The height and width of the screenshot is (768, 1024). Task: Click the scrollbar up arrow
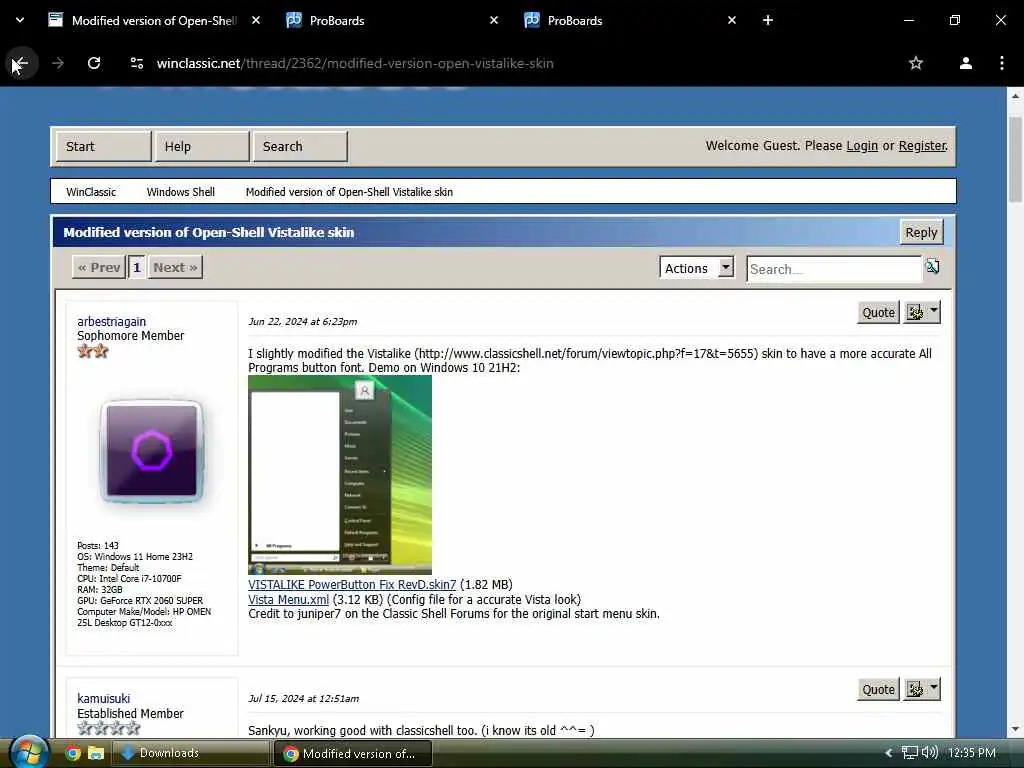[1015, 96]
